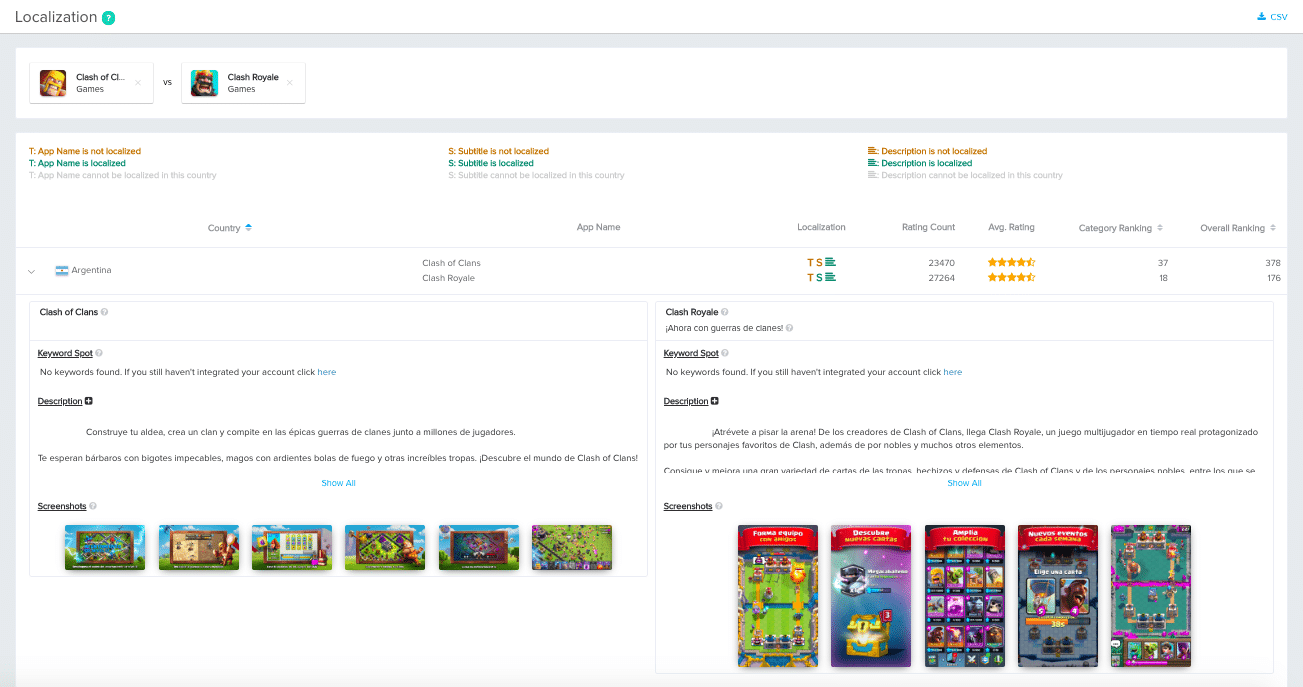Click the Argentina flag icon
Viewport: 1303px width, 687px height.
62,270
